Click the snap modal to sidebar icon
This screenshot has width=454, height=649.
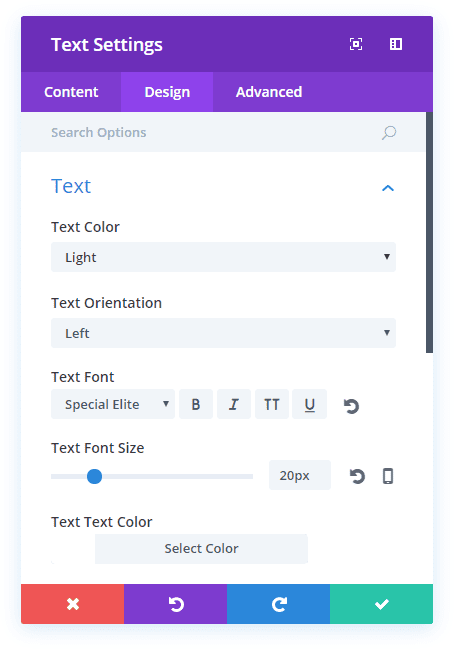396,44
